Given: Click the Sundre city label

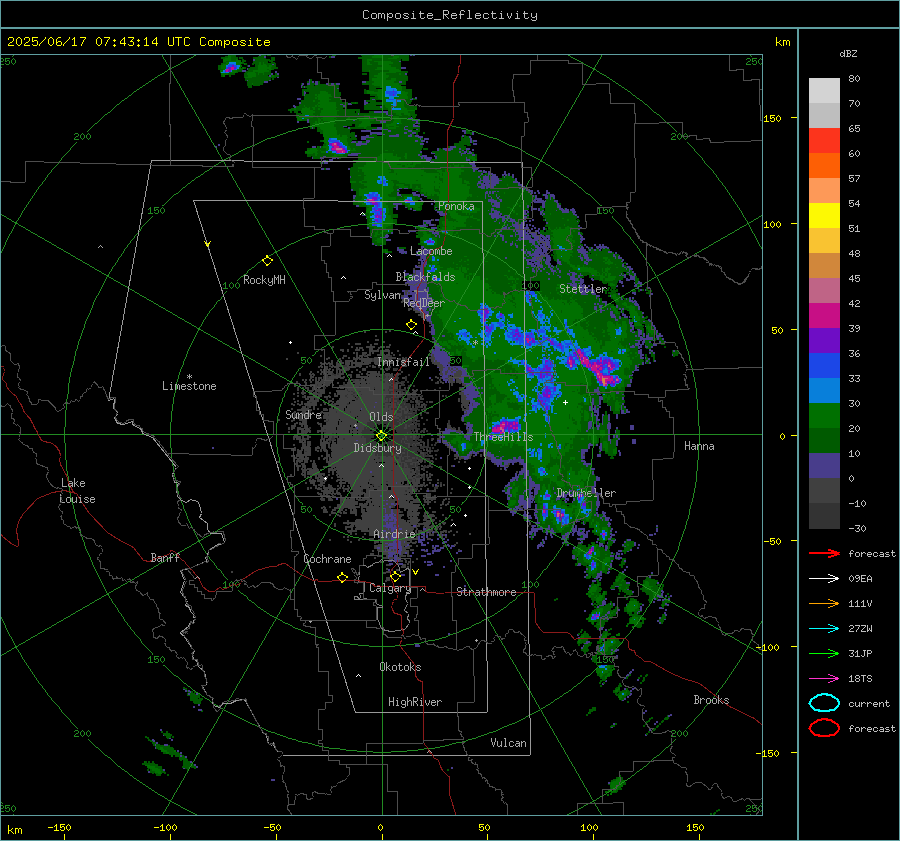Looking at the screenshot, I should 304,414.
